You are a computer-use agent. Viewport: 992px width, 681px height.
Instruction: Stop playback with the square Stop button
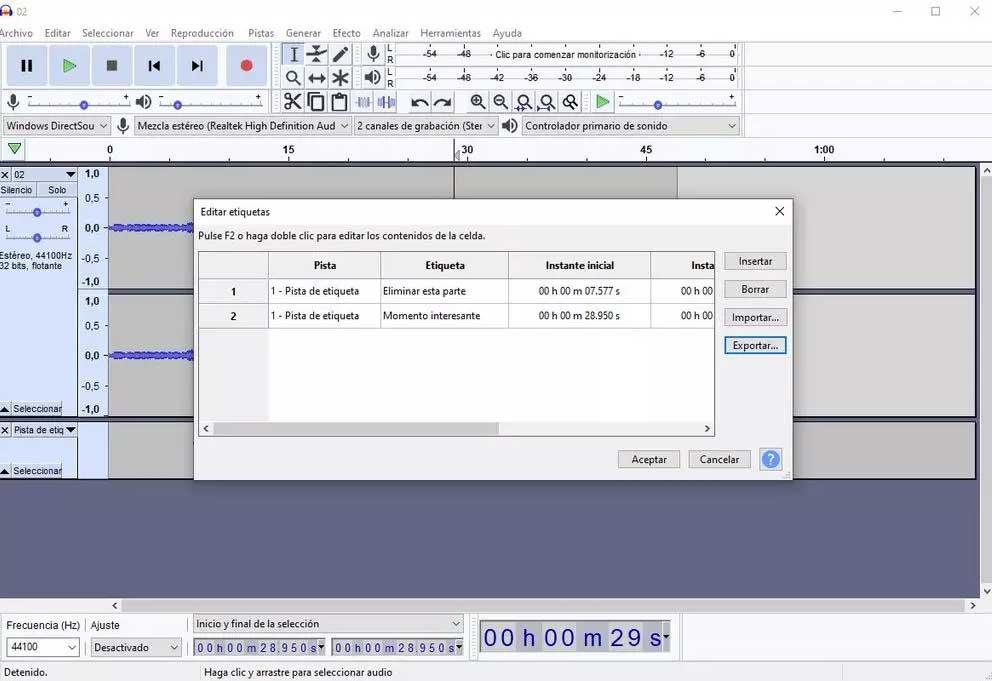112,66
